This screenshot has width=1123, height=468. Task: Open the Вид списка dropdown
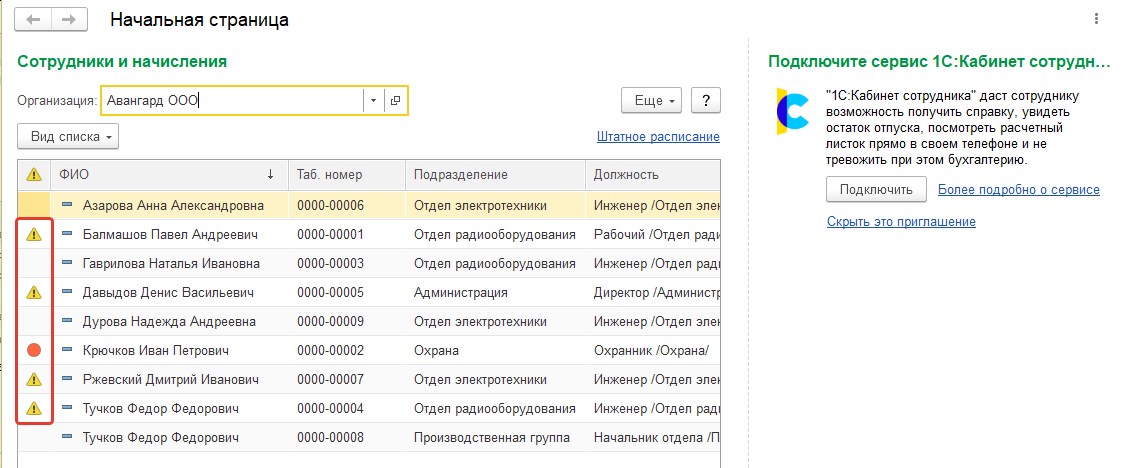click(68, 136)
